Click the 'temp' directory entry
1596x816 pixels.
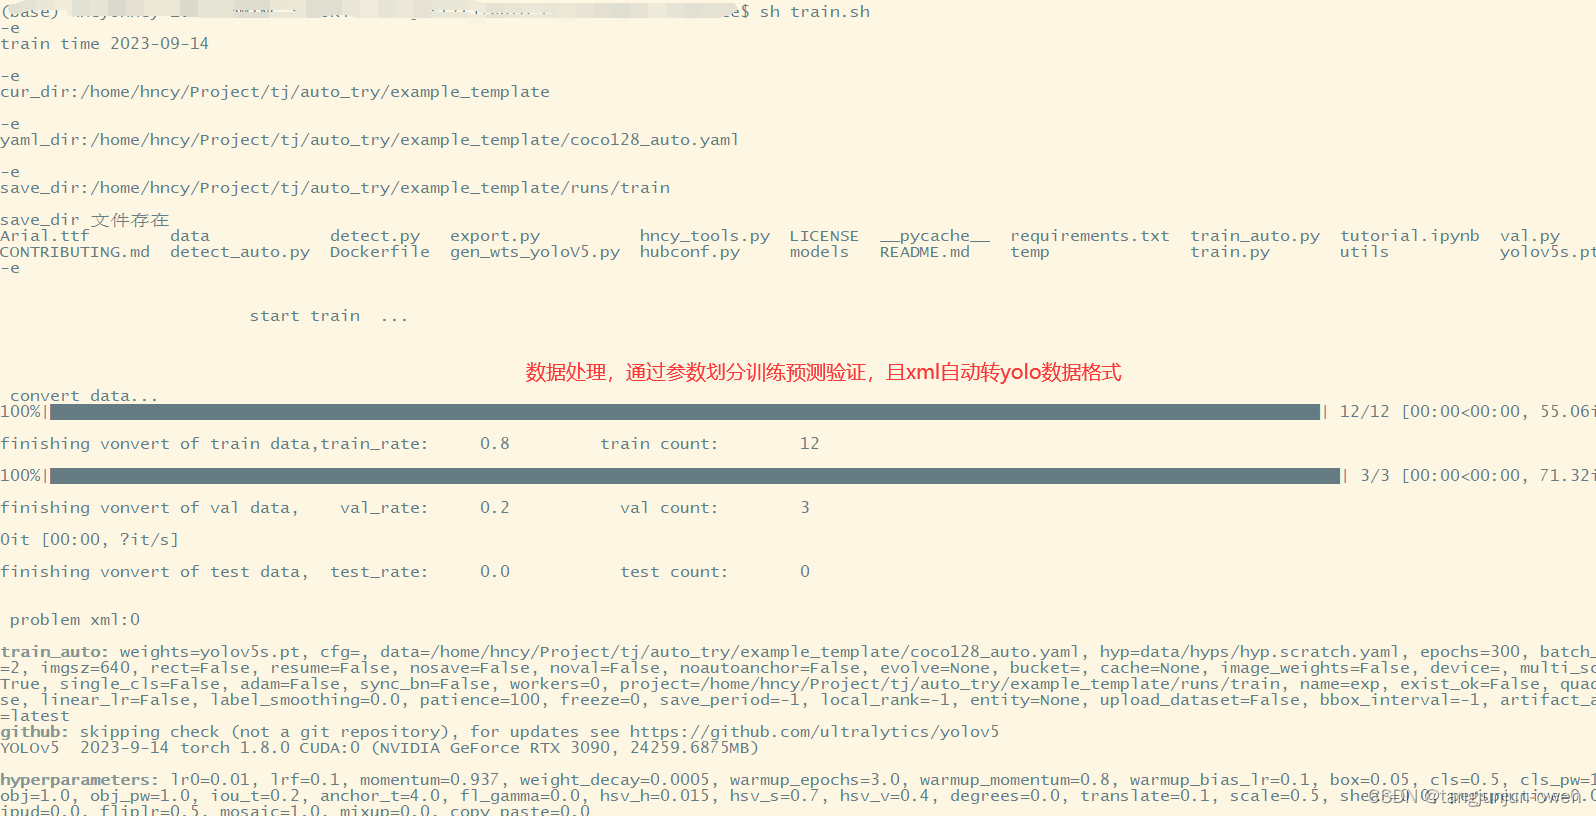tap(1030, 252)
